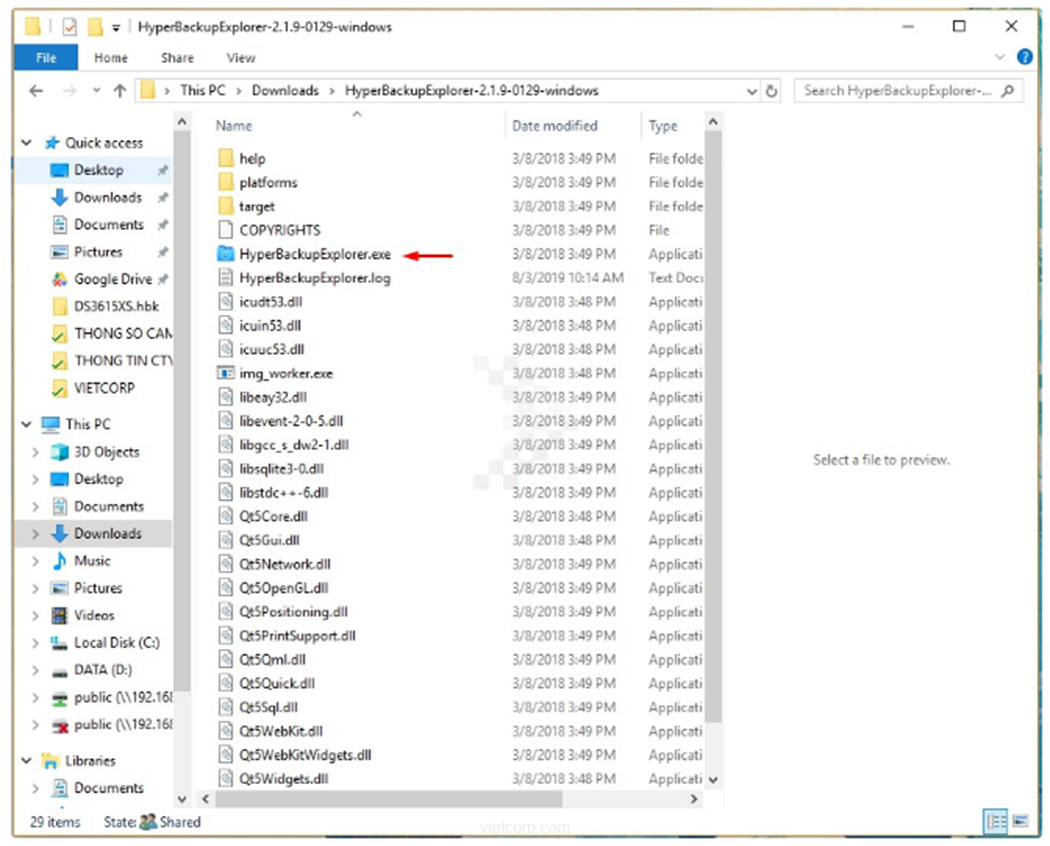Click the Back arrow navigation icon
Screen dimensions: 1050x846
click(37, 91)
